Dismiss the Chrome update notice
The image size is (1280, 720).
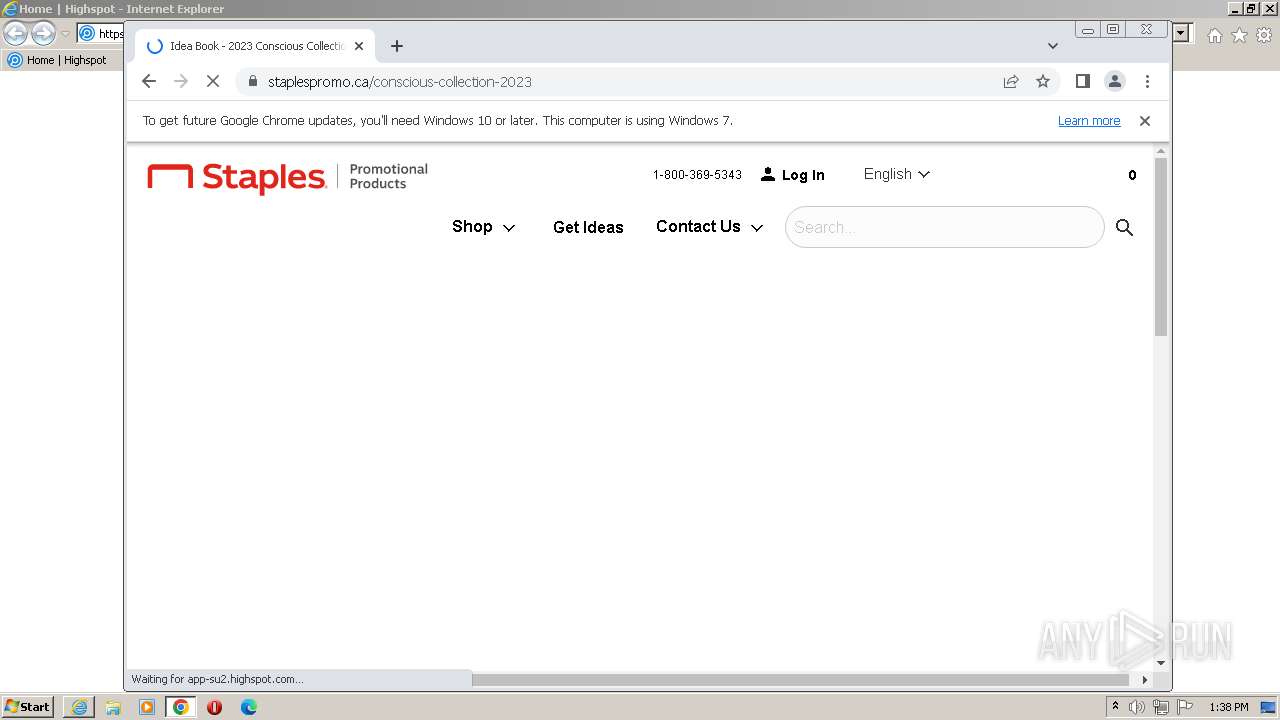tap(1145, 121)
